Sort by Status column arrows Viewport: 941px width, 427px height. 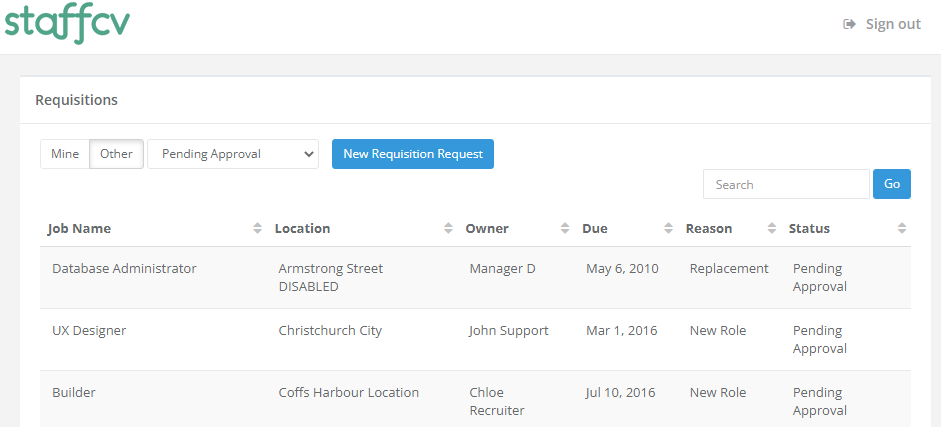point(901,228)
